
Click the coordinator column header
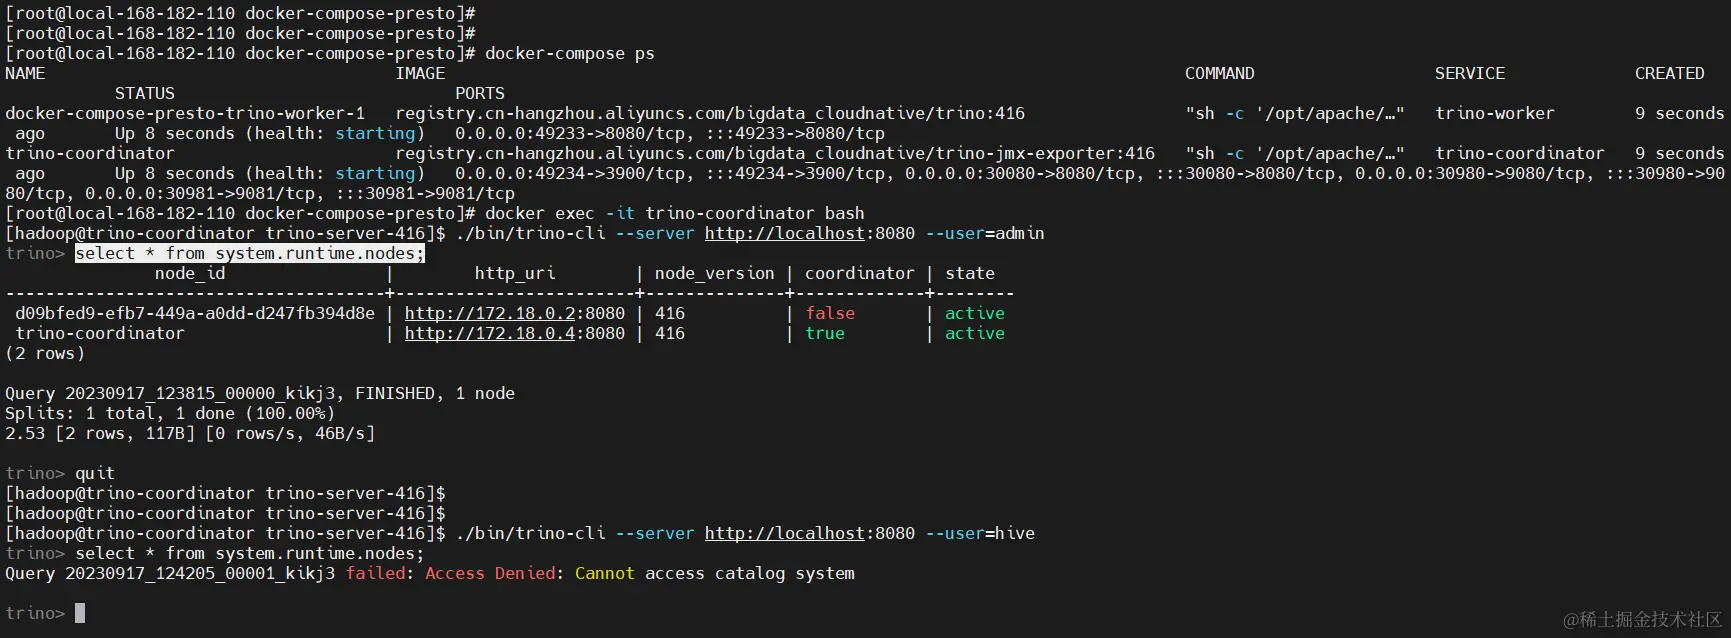(860, 273)
